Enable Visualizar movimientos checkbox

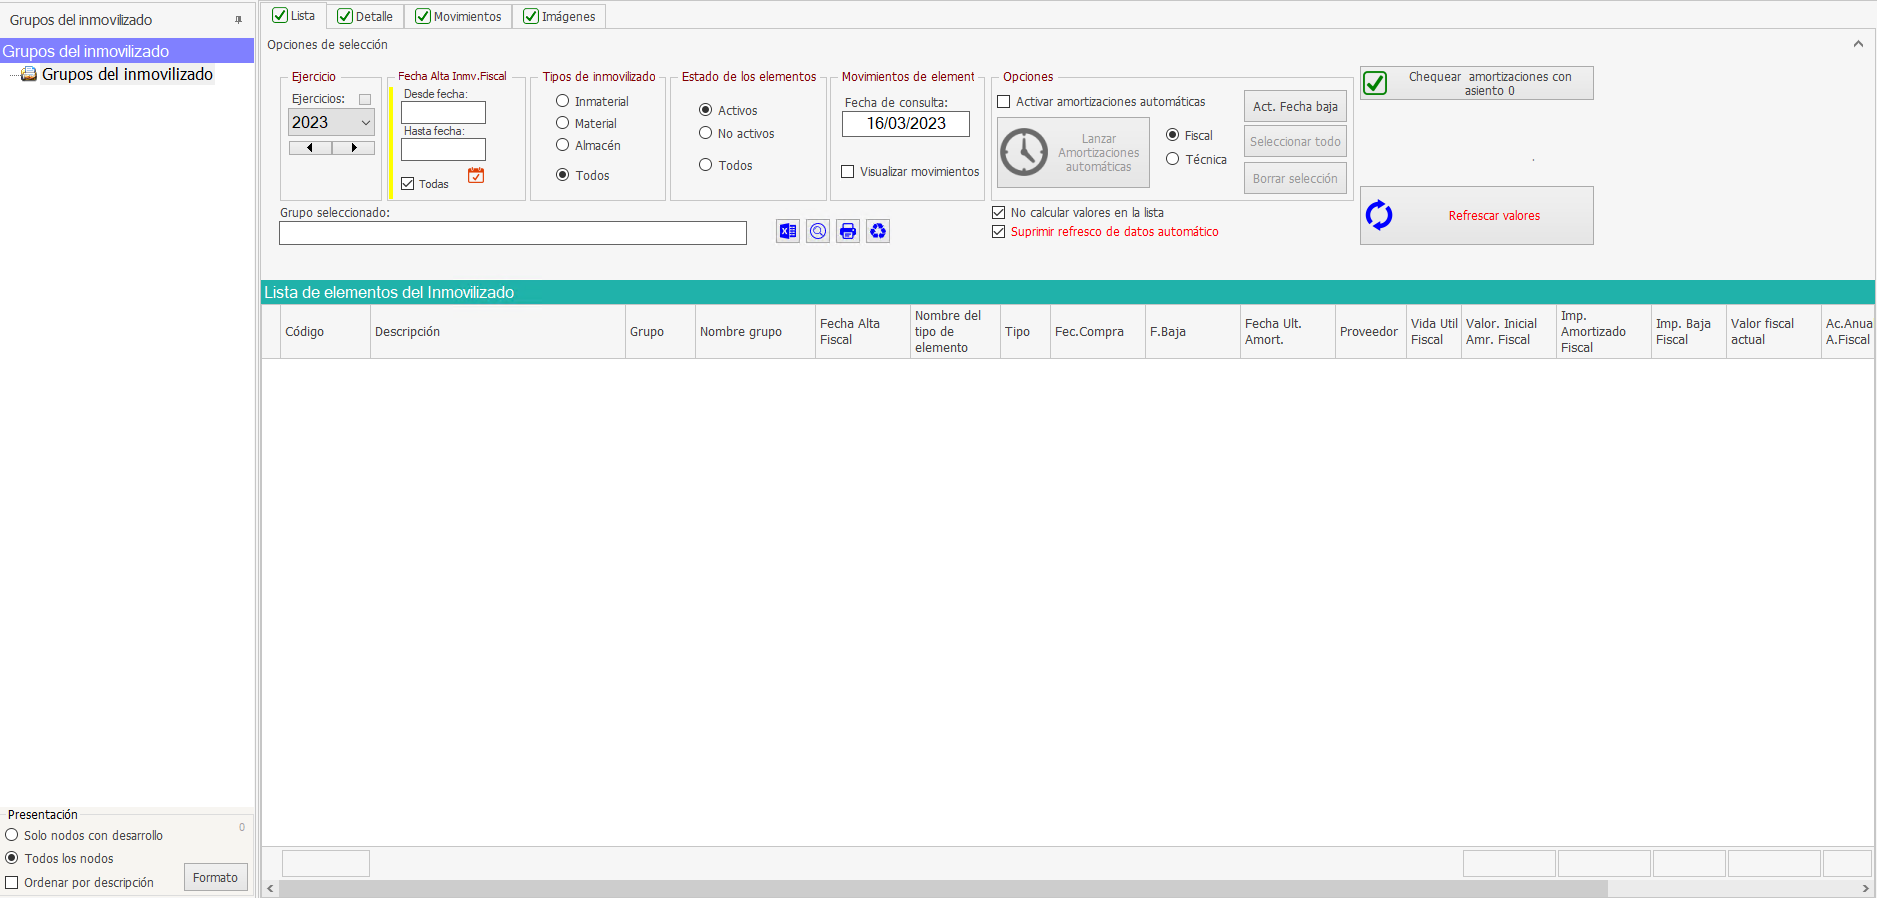[x=848, y=172]
